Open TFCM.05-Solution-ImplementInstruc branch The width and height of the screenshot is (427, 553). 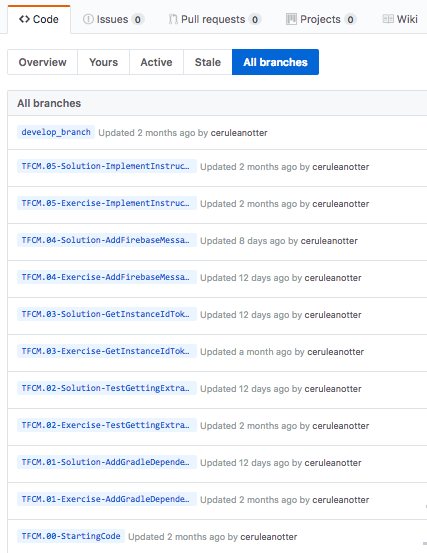(x=107, y=166)
